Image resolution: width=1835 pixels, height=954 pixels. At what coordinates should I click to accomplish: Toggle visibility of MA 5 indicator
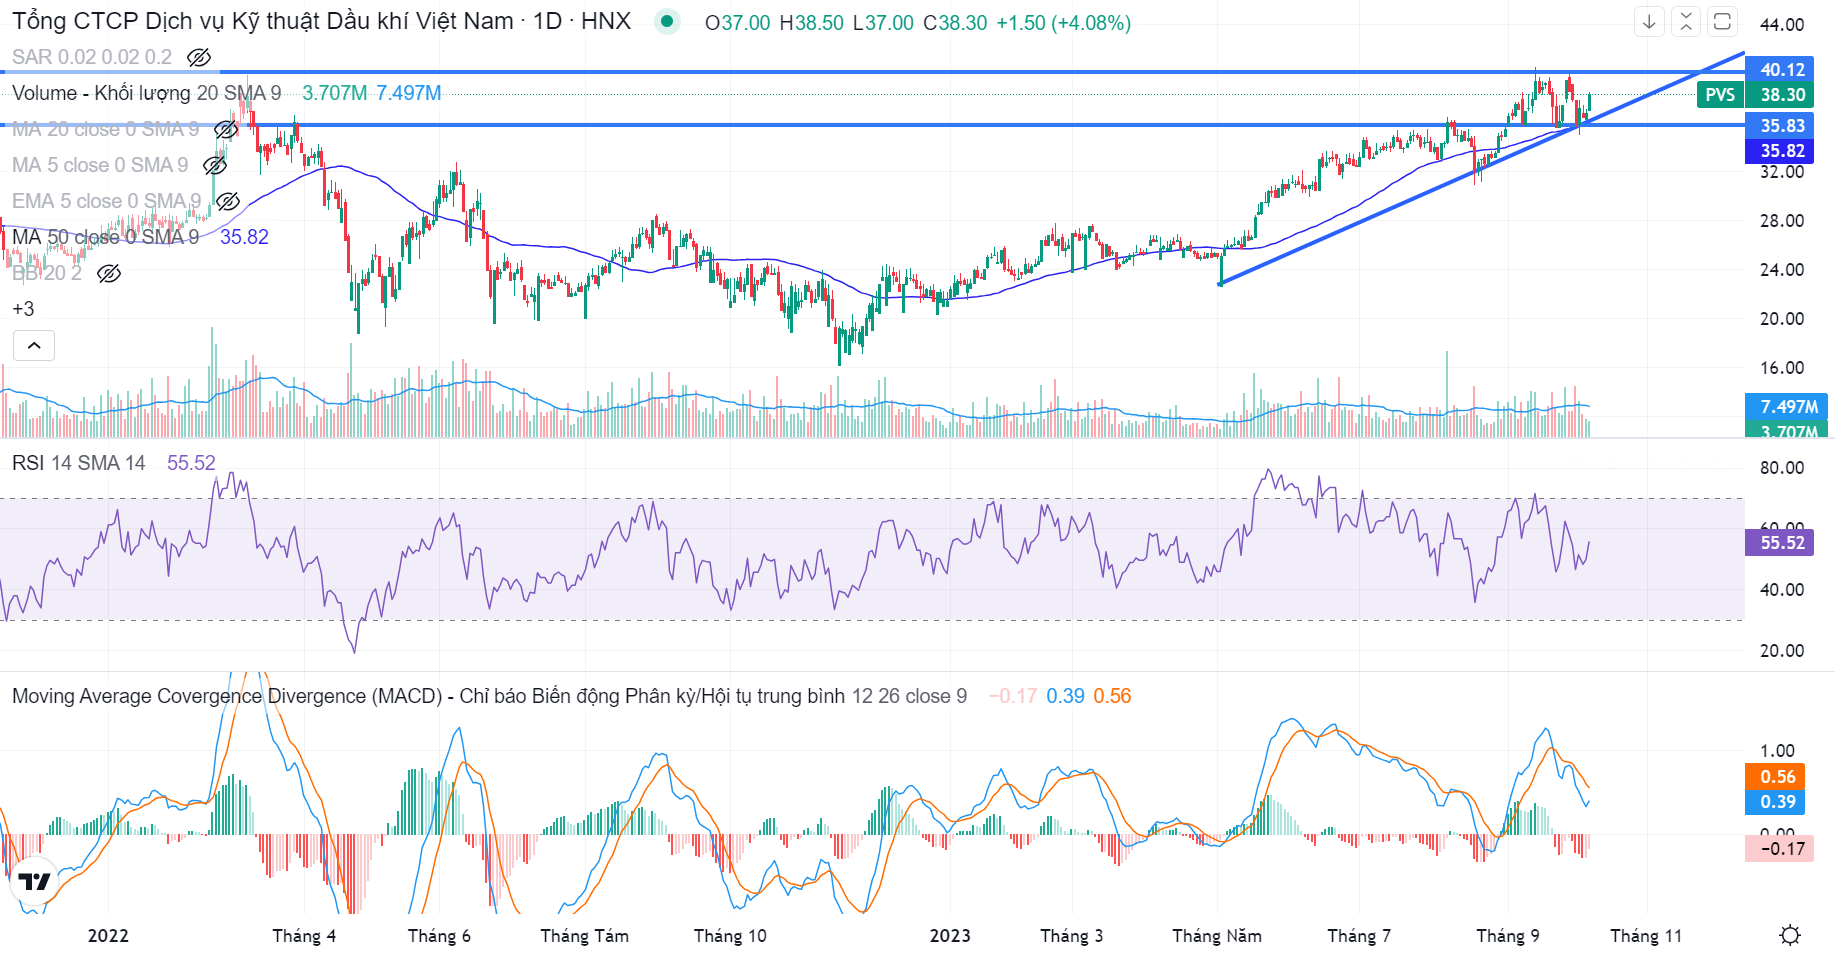[x=215, y=165]
